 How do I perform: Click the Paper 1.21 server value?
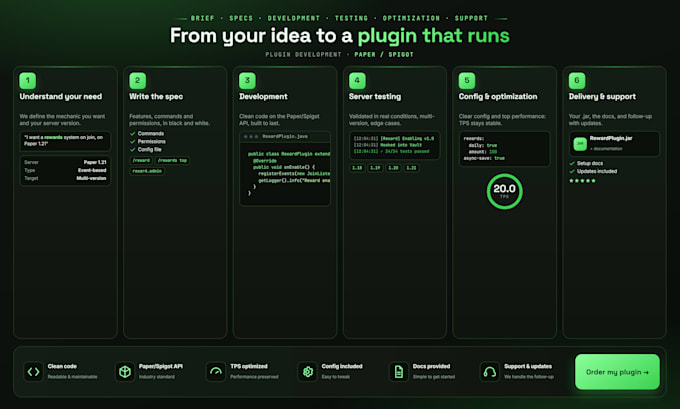95,162
